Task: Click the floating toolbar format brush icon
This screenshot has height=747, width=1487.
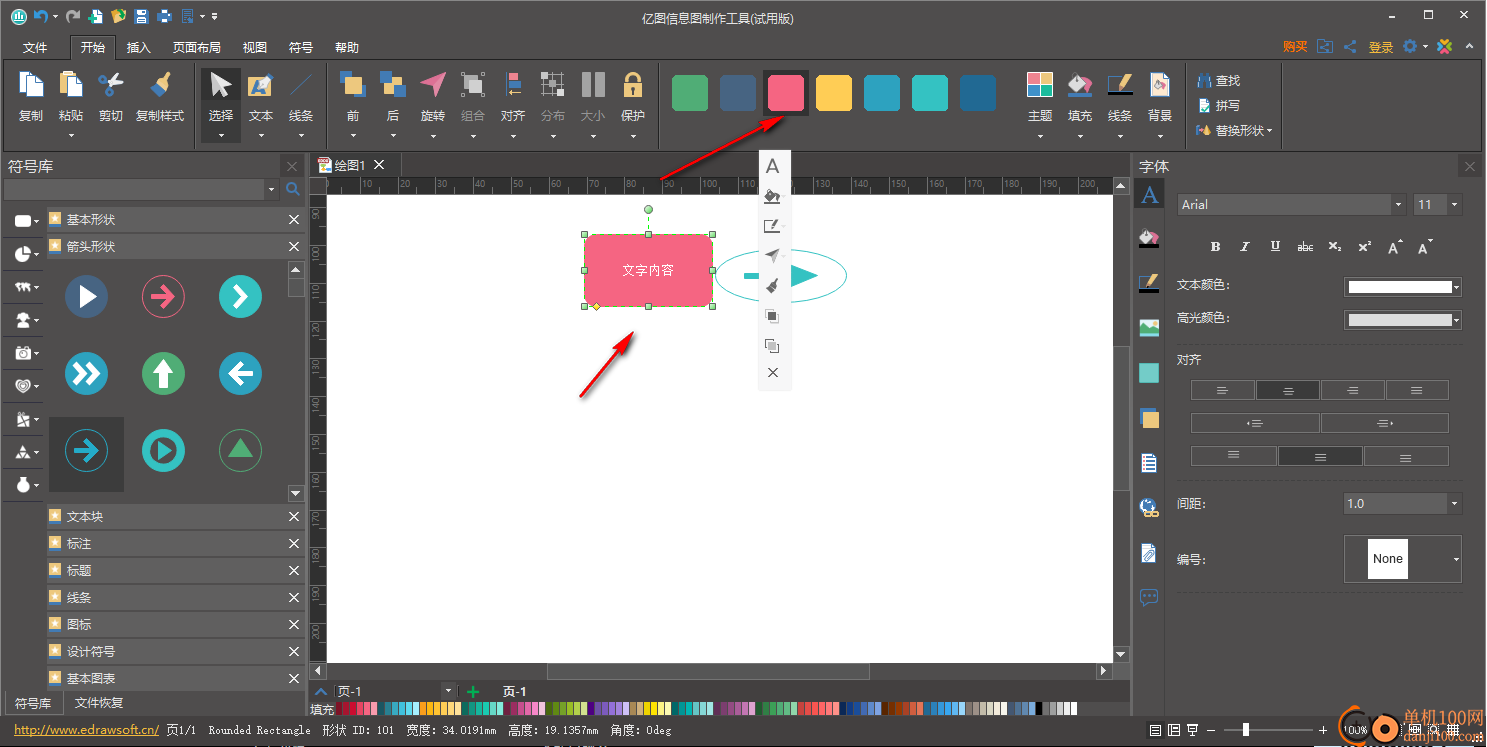Action: point(772,286)
